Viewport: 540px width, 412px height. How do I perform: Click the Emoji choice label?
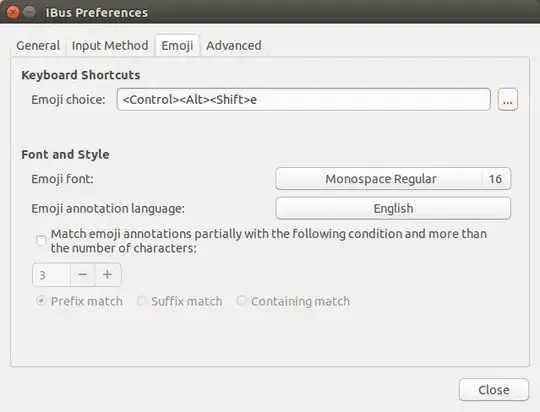pos(68,100)
